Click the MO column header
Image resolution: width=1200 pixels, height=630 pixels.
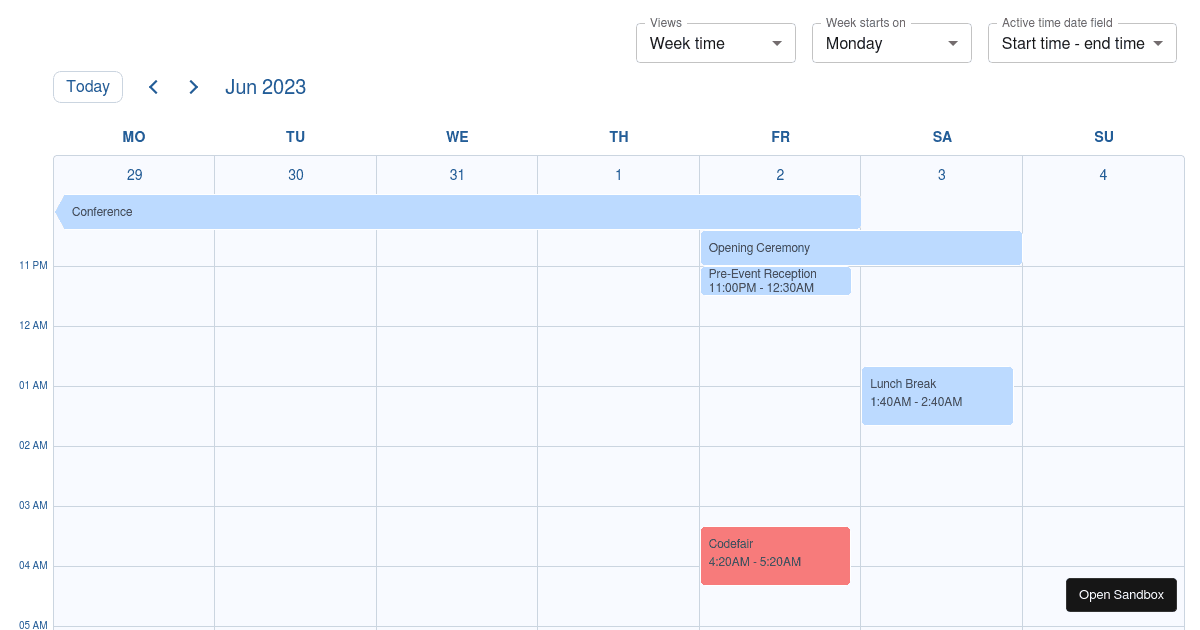click(x=133, y=137)
